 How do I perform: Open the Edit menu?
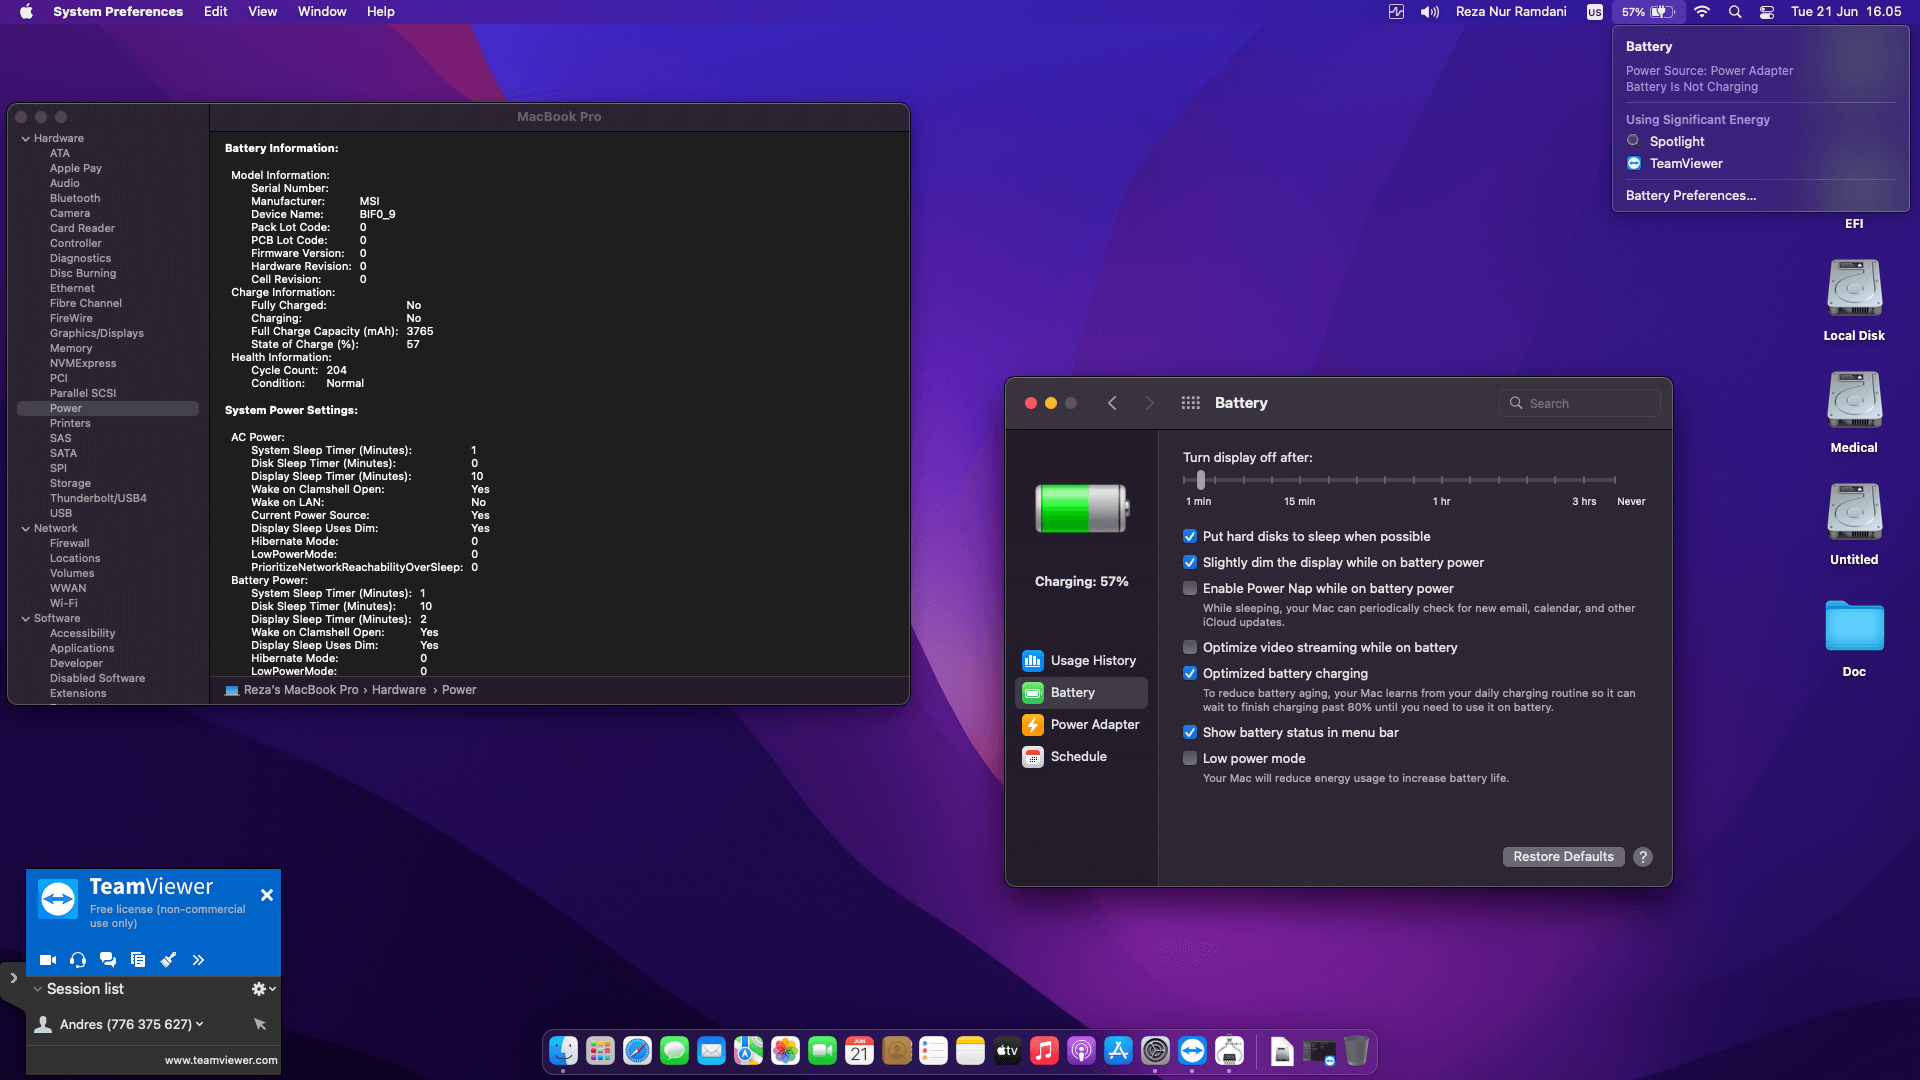tap(216, 12)
